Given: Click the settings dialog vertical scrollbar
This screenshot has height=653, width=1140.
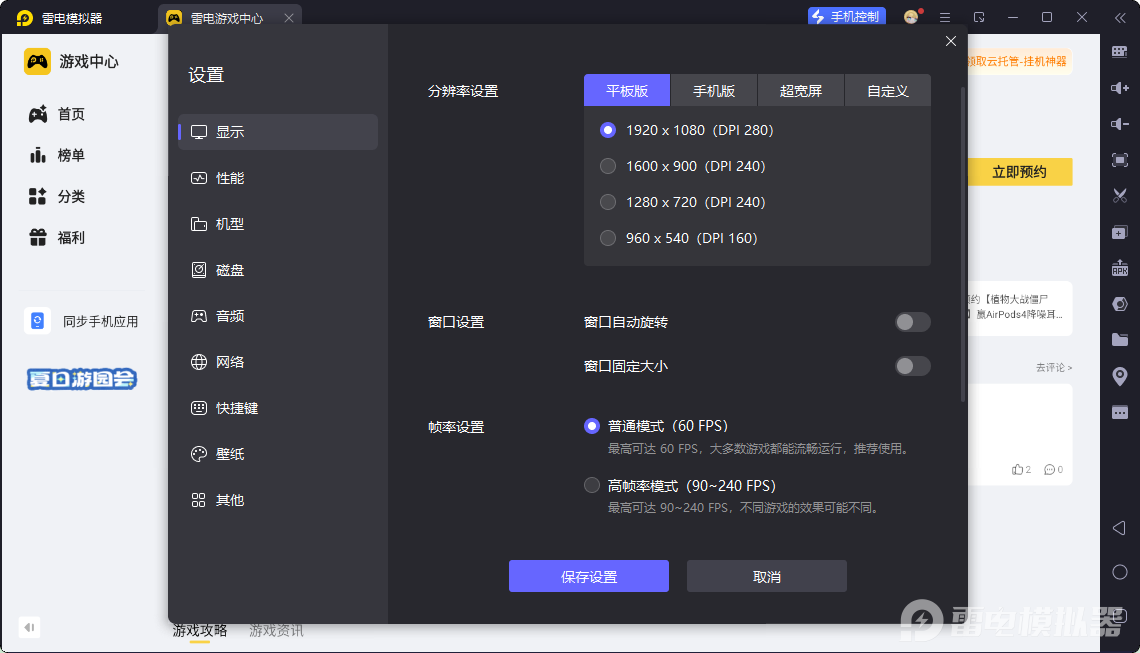Looking at the screenshot, I should coord(963,244).
